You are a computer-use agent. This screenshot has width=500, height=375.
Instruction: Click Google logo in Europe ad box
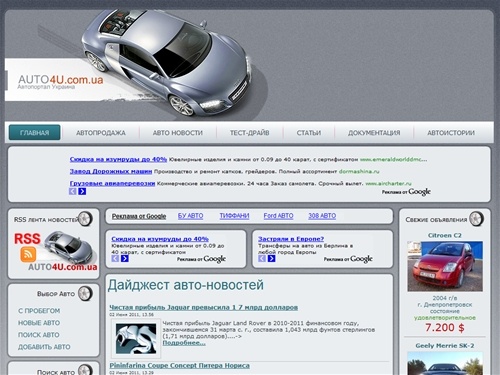click(361, 259)
